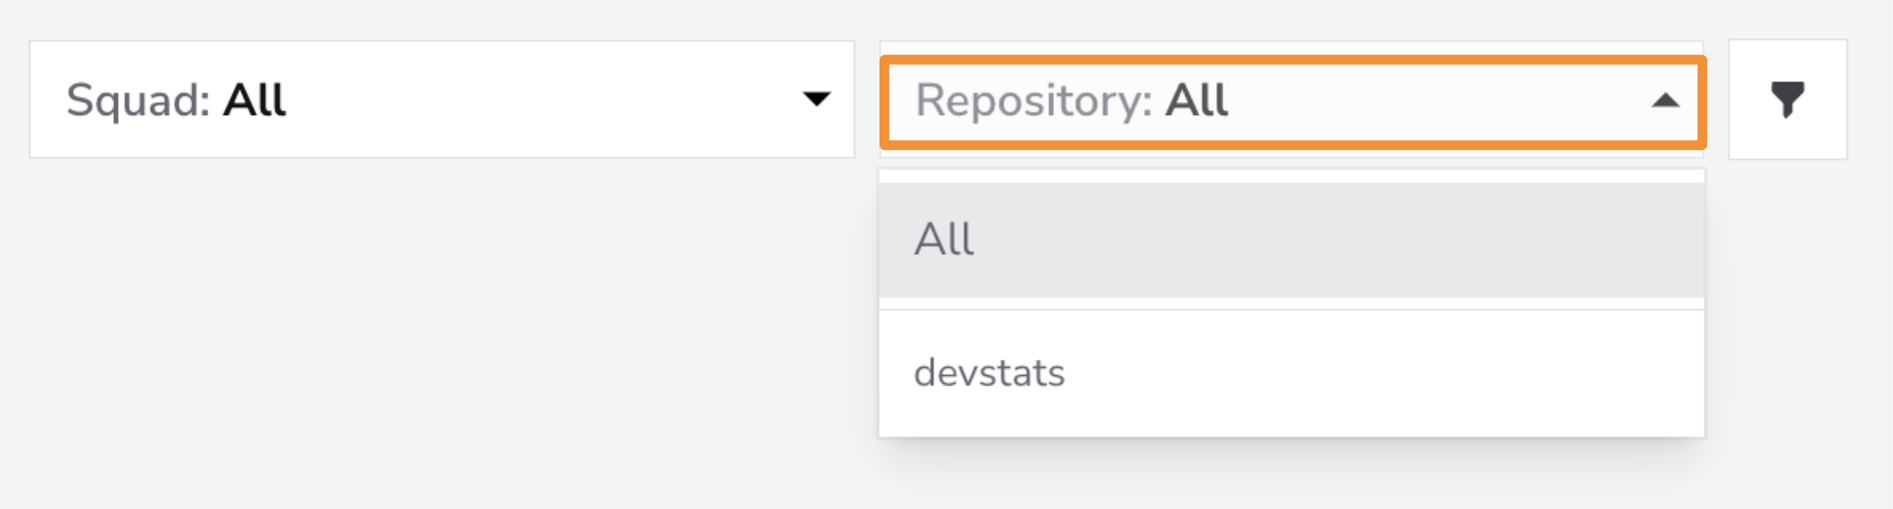Screen dimensions: 1893x509
Task: Click the white Squad selector box
Action: point(442,99)
